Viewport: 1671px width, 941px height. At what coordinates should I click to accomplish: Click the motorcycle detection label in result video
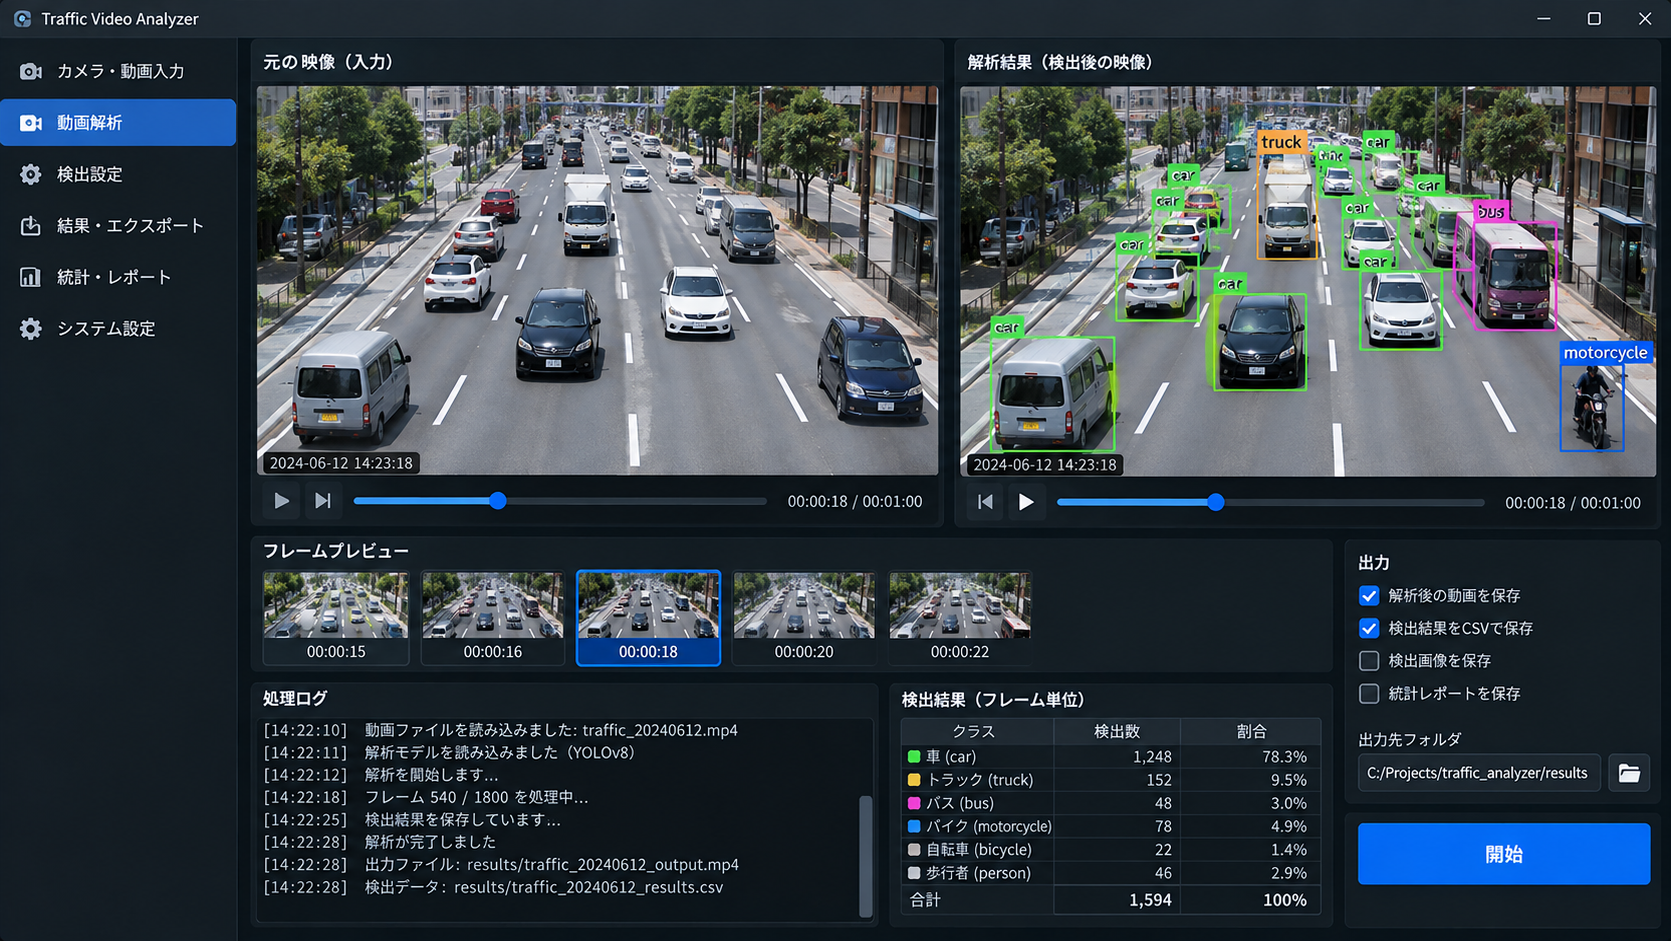tap(1605, 352)
